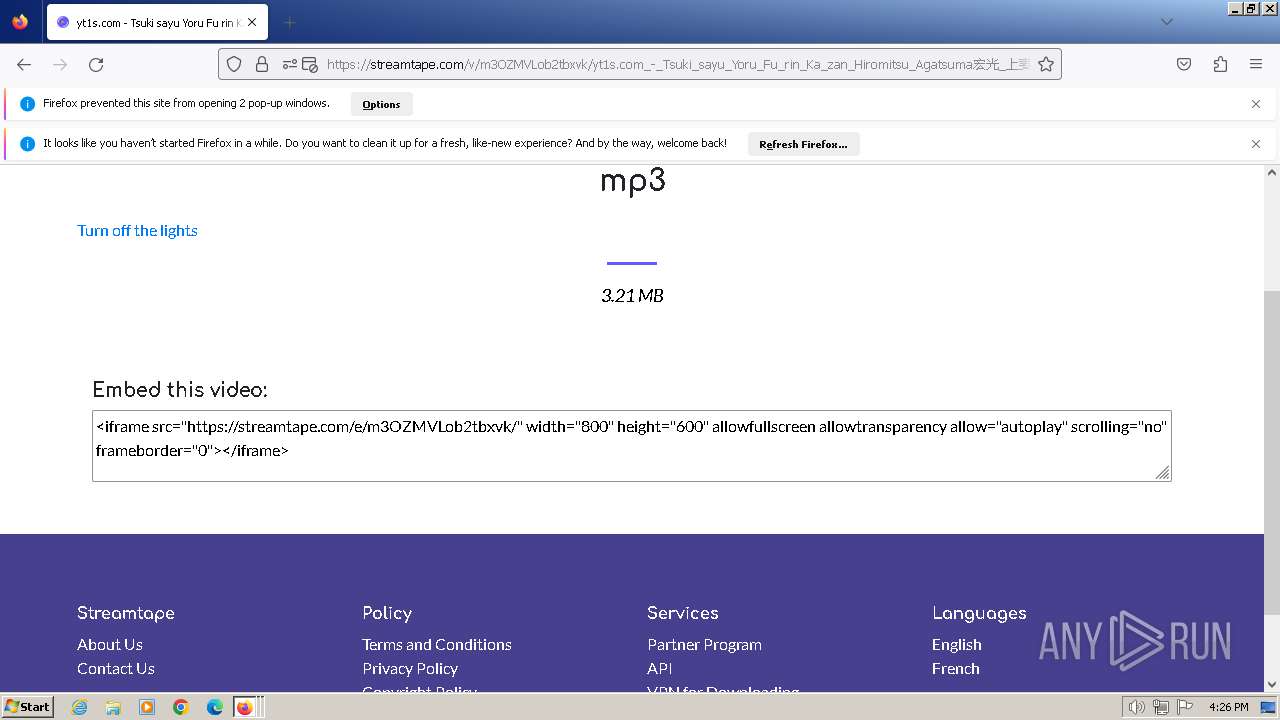Viewport: 1280px width, 720px height.
Task: Click the site security padlock icon
Action: pos(262,64)
